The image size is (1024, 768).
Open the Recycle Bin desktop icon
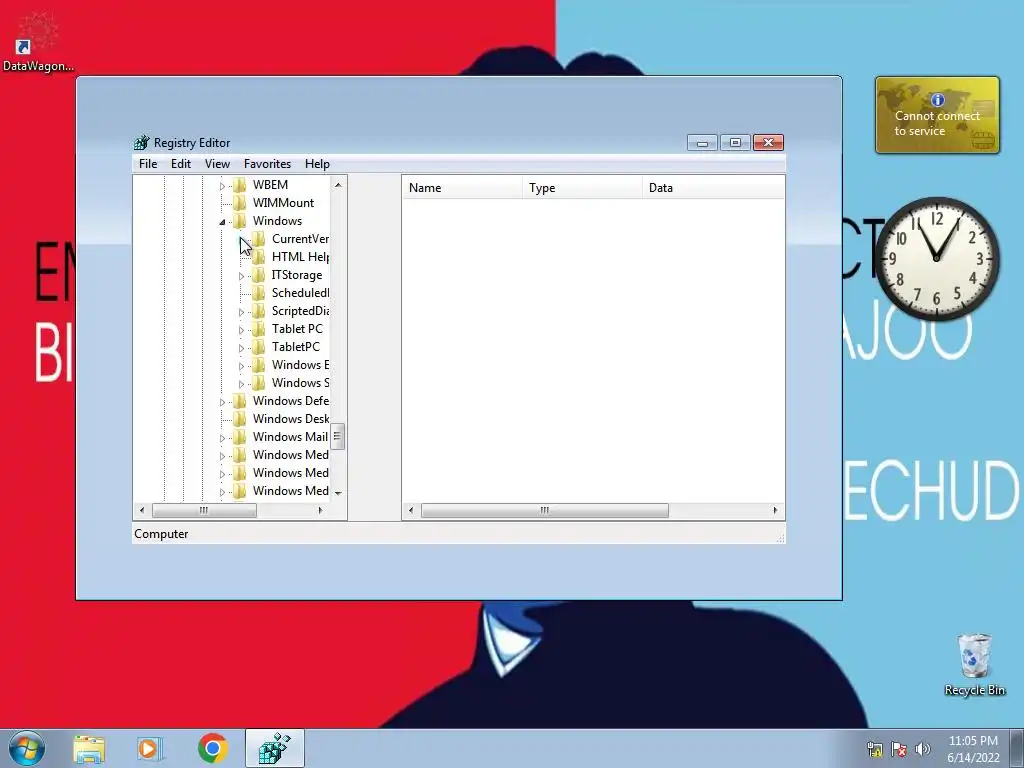[x=974, y=664]
